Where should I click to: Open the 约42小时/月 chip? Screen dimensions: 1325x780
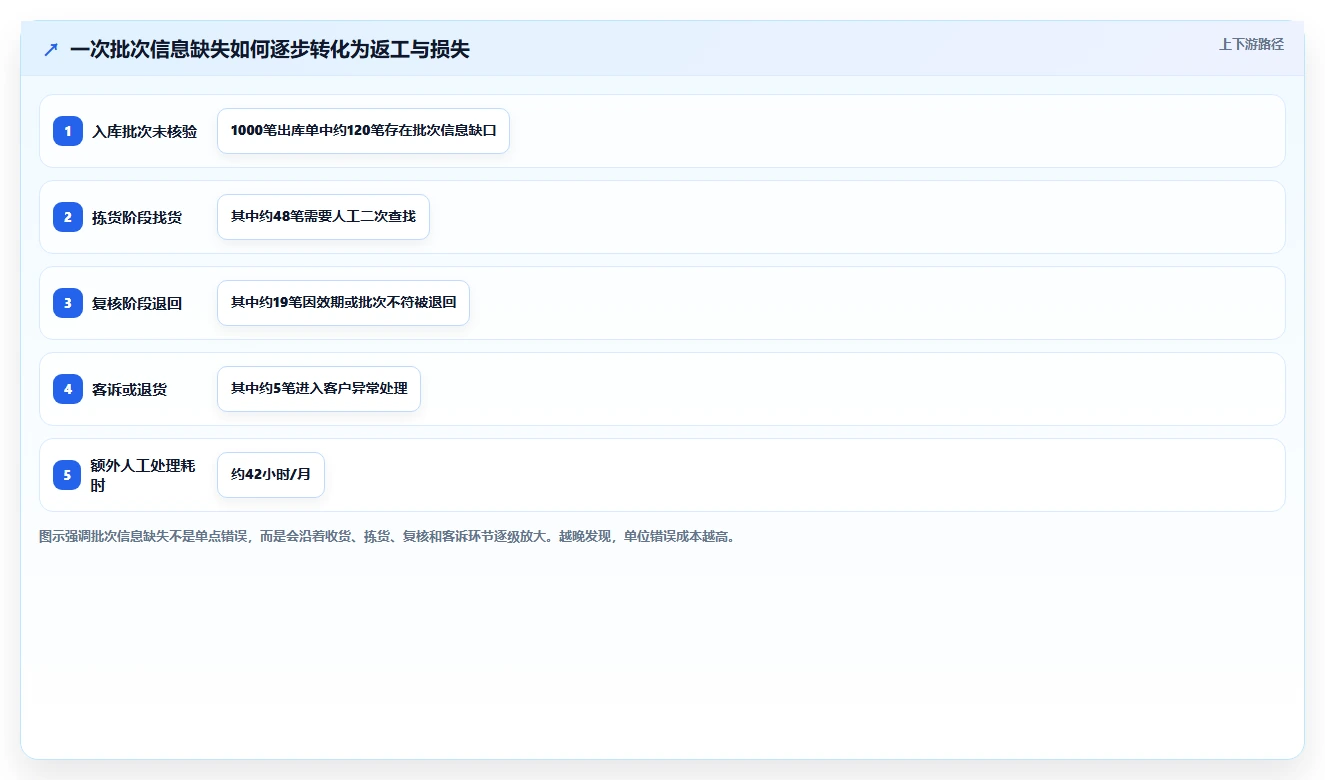click(x=271, y=475)
